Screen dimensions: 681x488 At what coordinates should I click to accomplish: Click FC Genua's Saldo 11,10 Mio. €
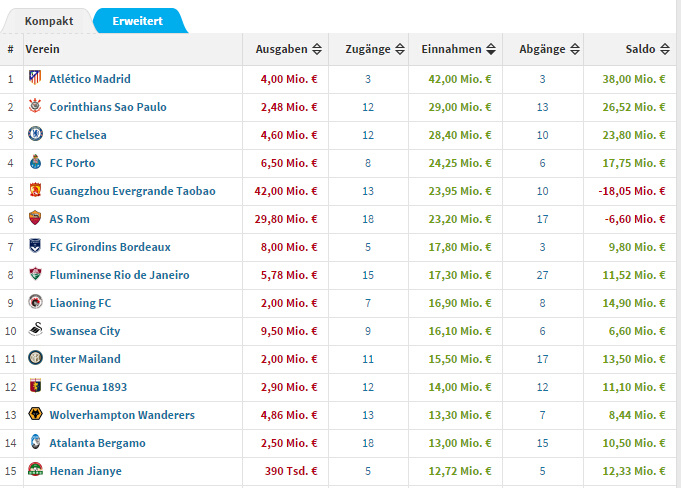[x=634, y=387]
